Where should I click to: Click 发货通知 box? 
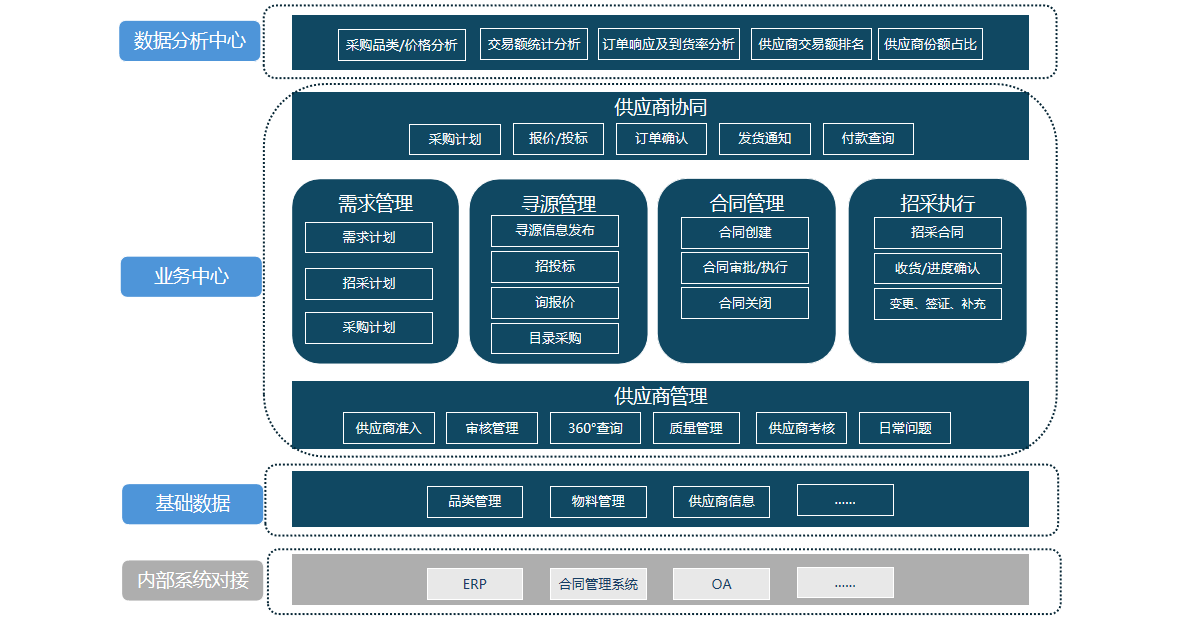tap(764, 139)
